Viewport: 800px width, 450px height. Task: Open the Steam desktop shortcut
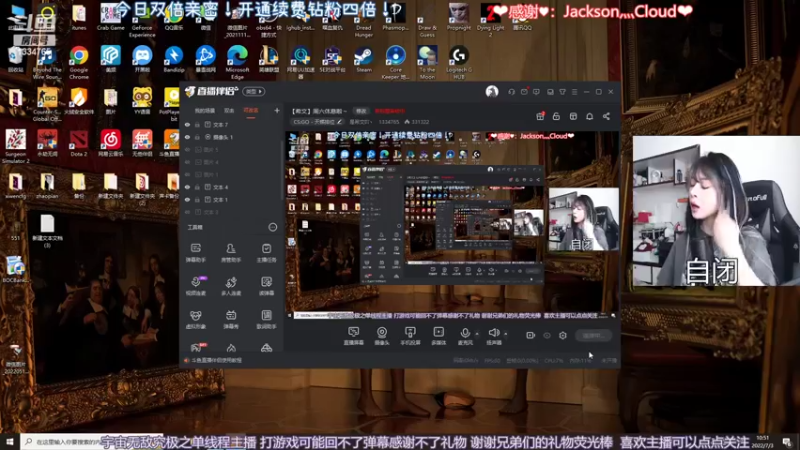coord(364,59)
